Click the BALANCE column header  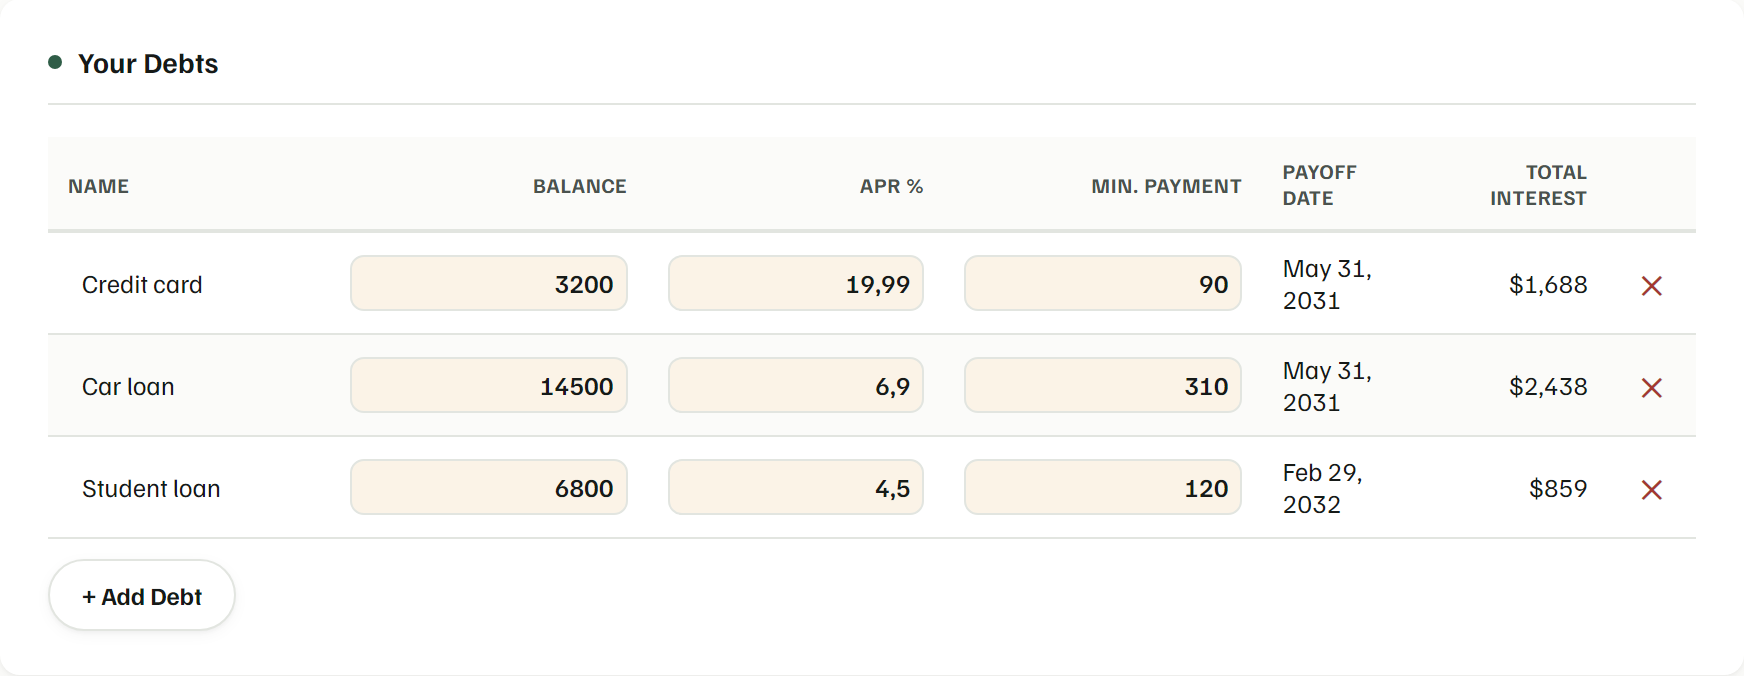pyautogui.click(x=580, y=186)
